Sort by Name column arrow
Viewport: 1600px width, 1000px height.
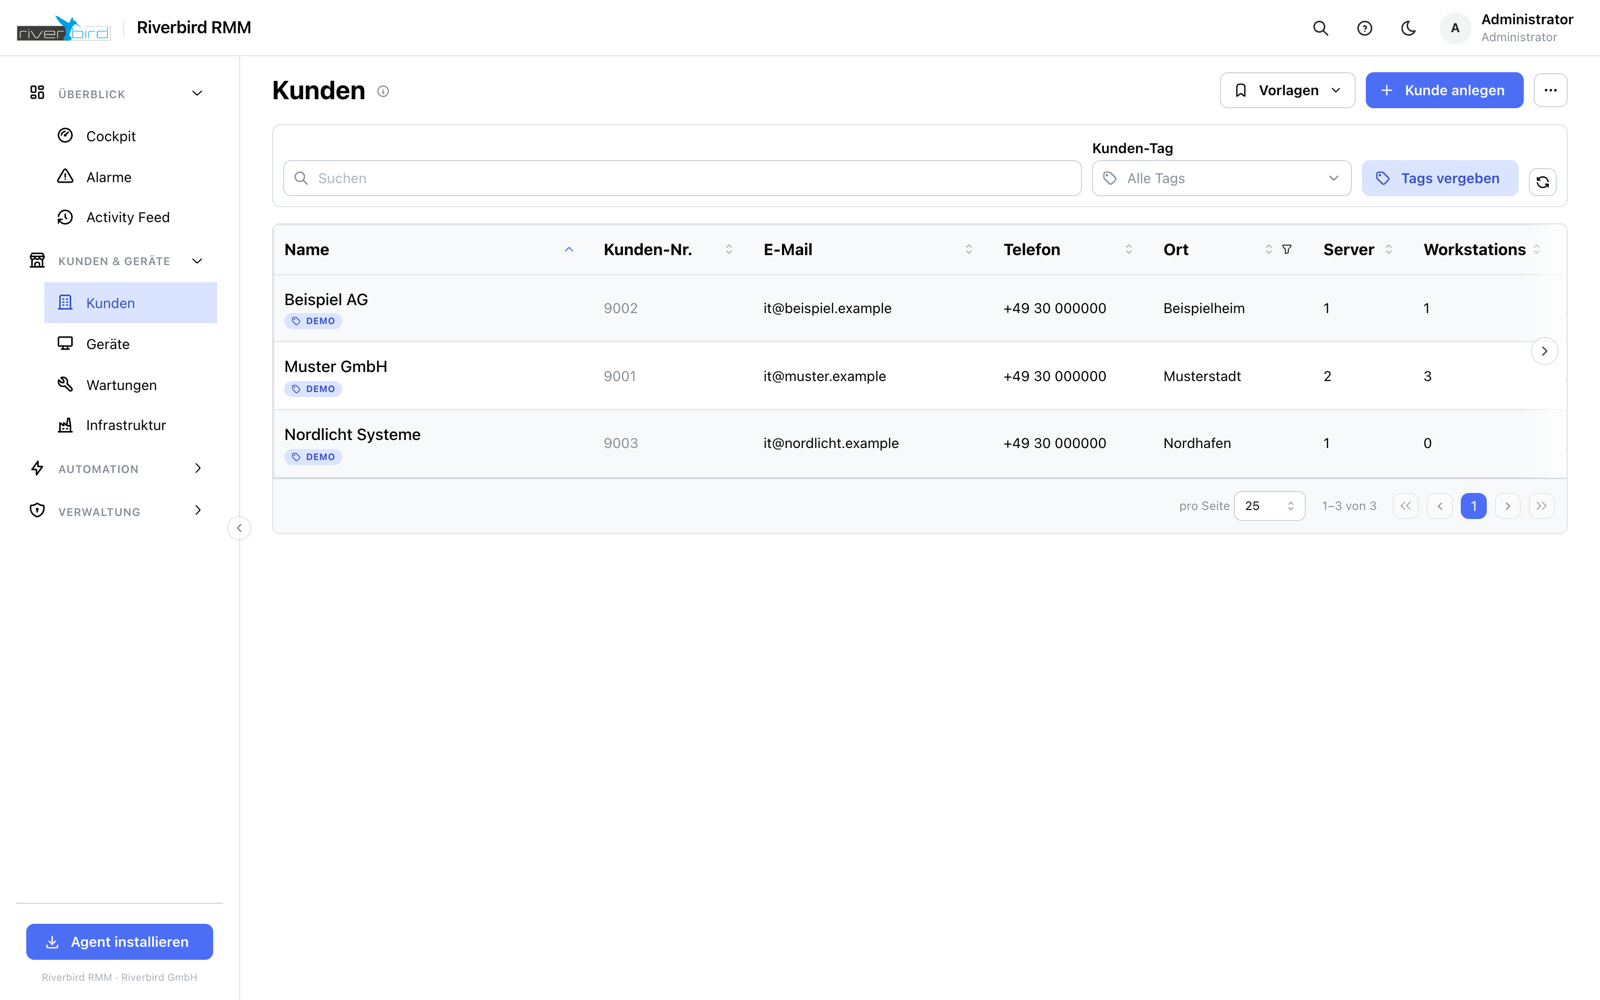(x=569, y=250)
